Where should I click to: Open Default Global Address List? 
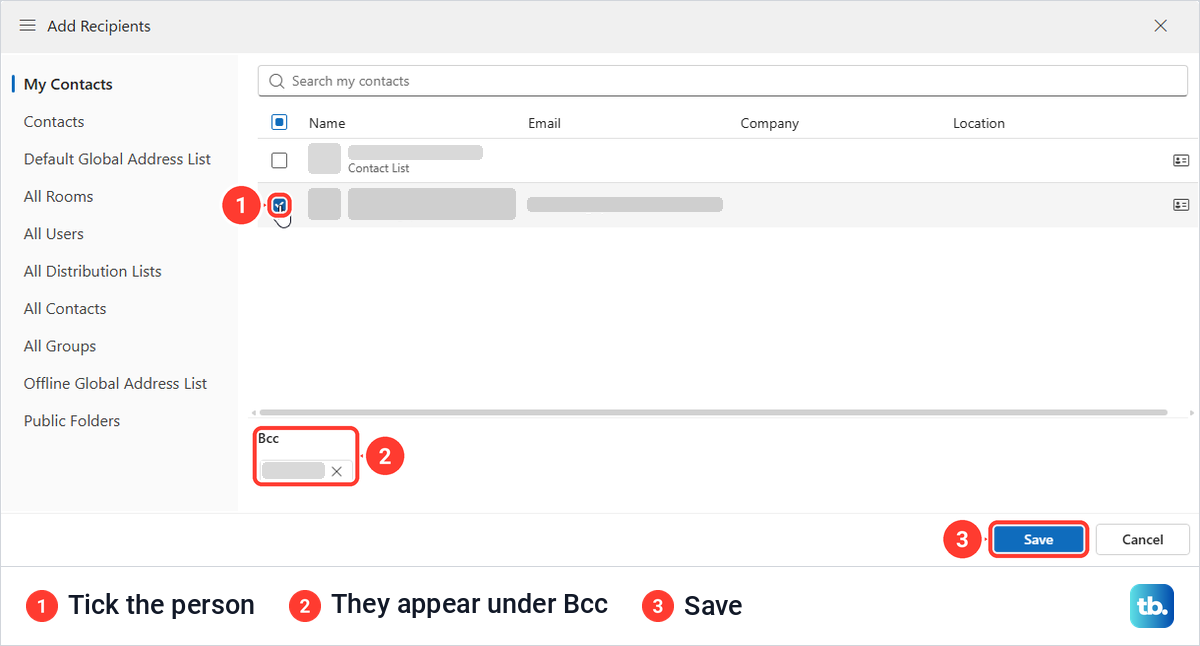(117, 159)
